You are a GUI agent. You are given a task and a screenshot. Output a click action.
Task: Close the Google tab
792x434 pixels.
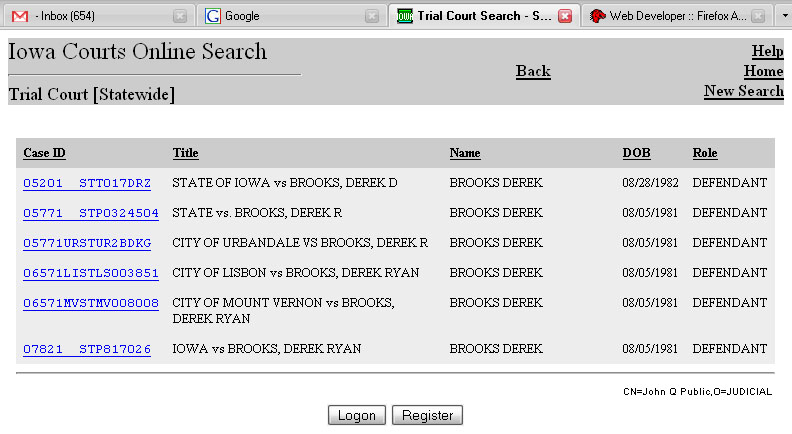coord(372,16)
